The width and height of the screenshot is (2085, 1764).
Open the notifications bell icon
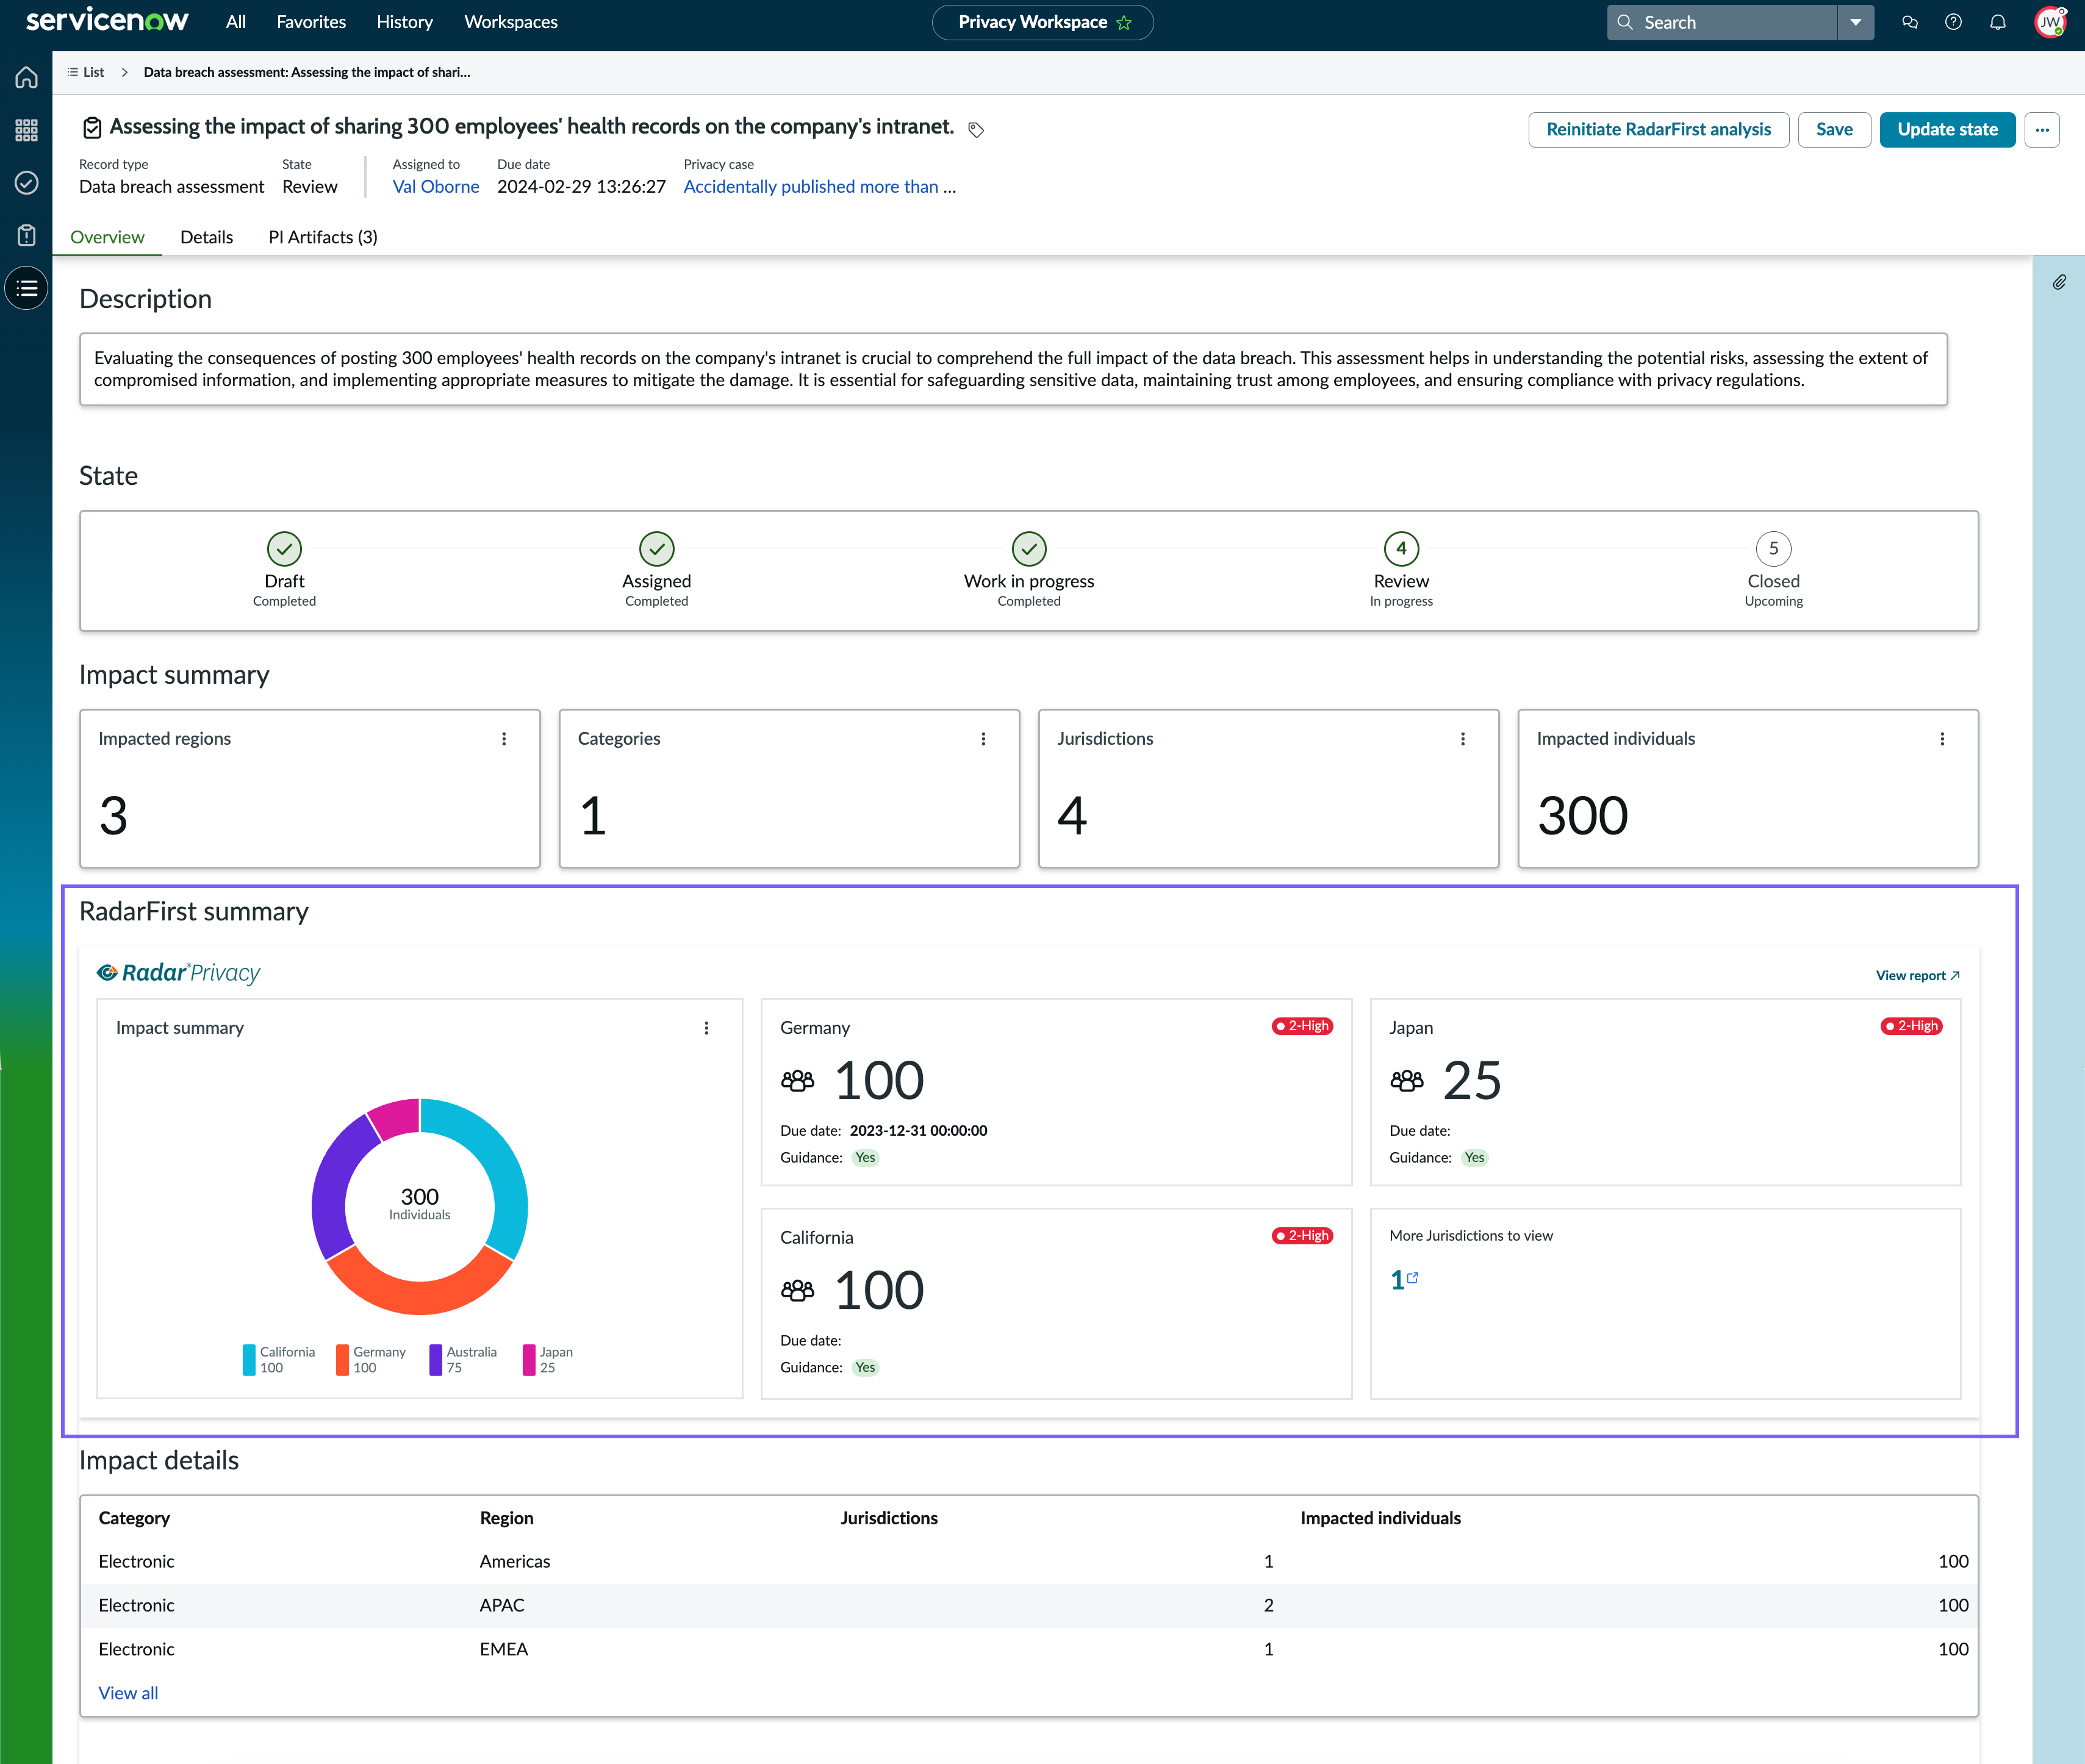point(1997,22)
